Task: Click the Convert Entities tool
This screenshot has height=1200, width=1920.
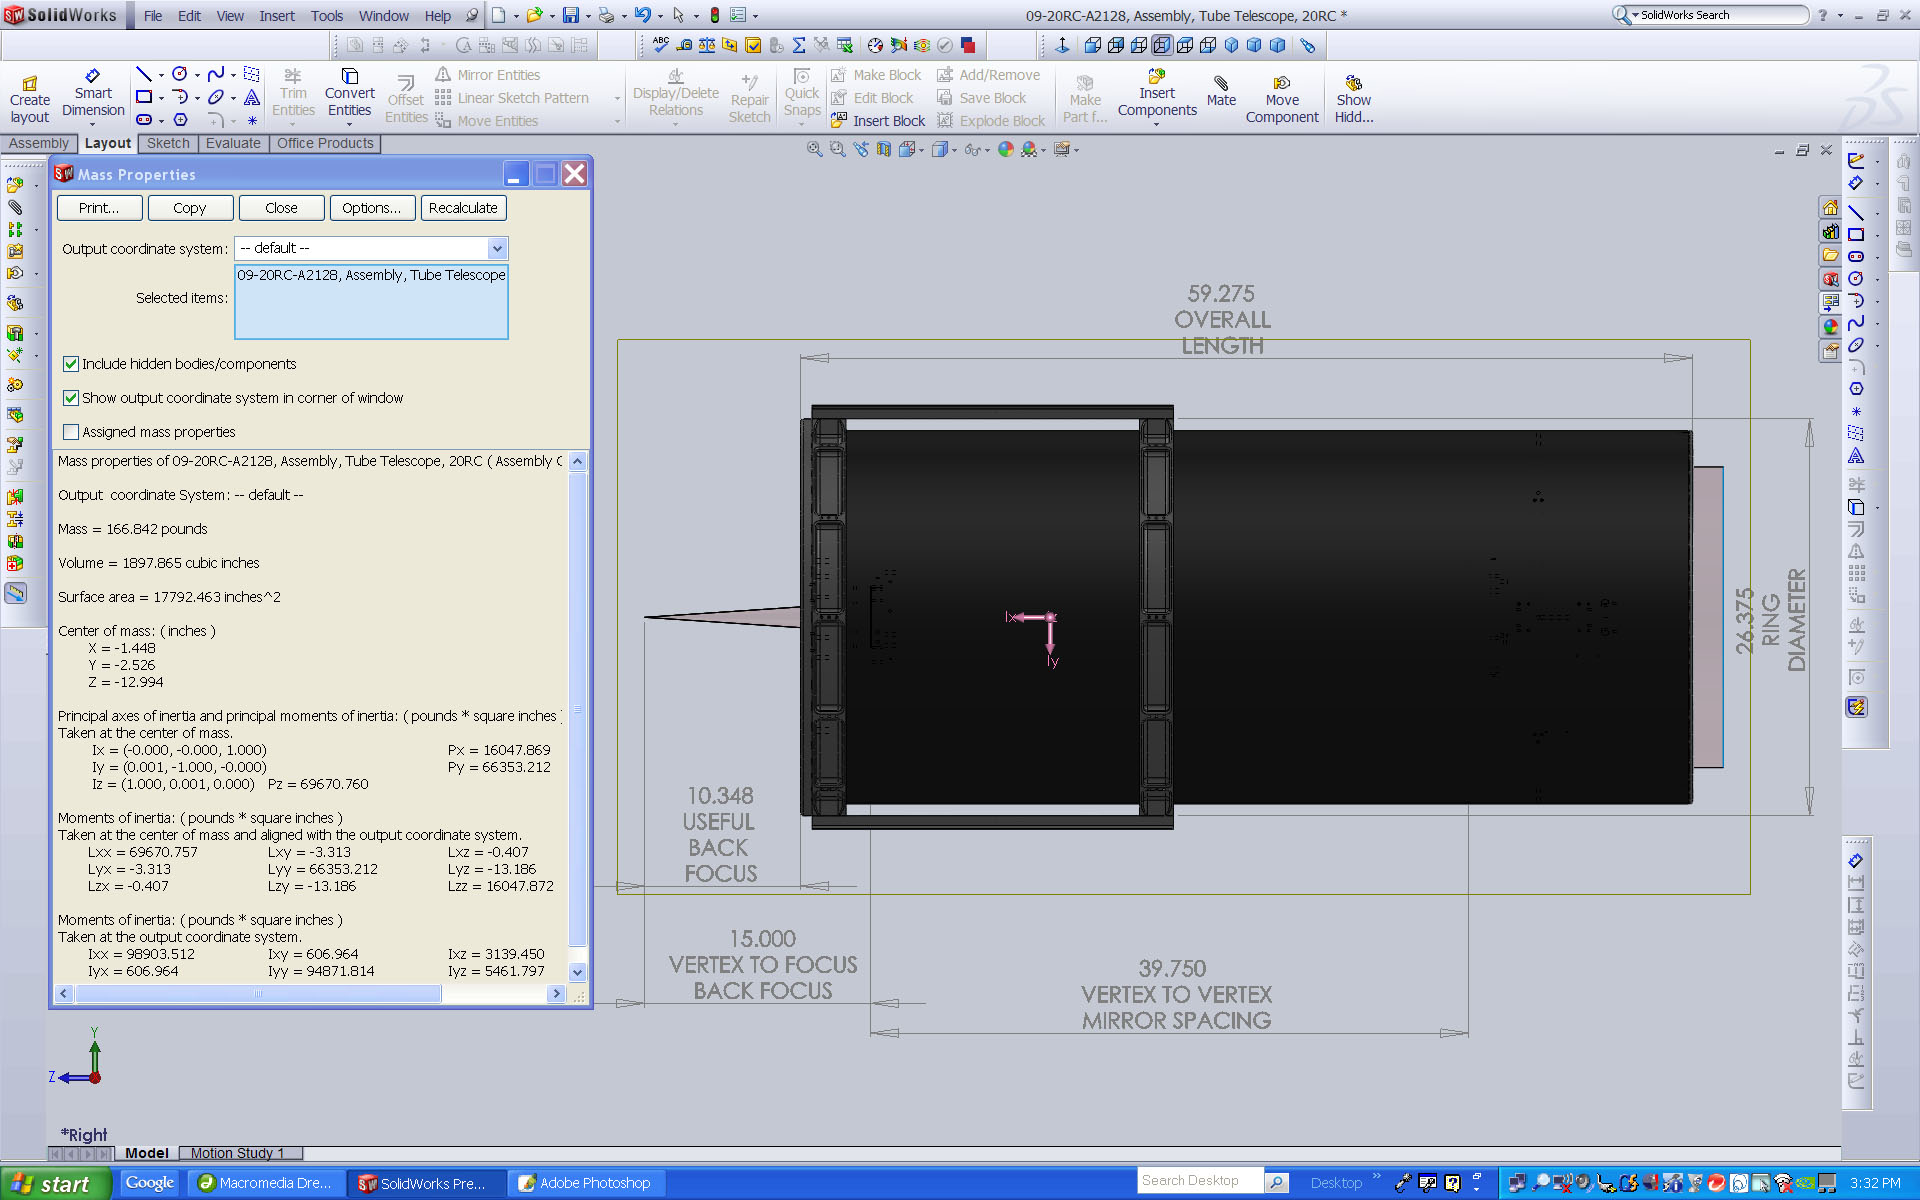Action: pos(349,93)
